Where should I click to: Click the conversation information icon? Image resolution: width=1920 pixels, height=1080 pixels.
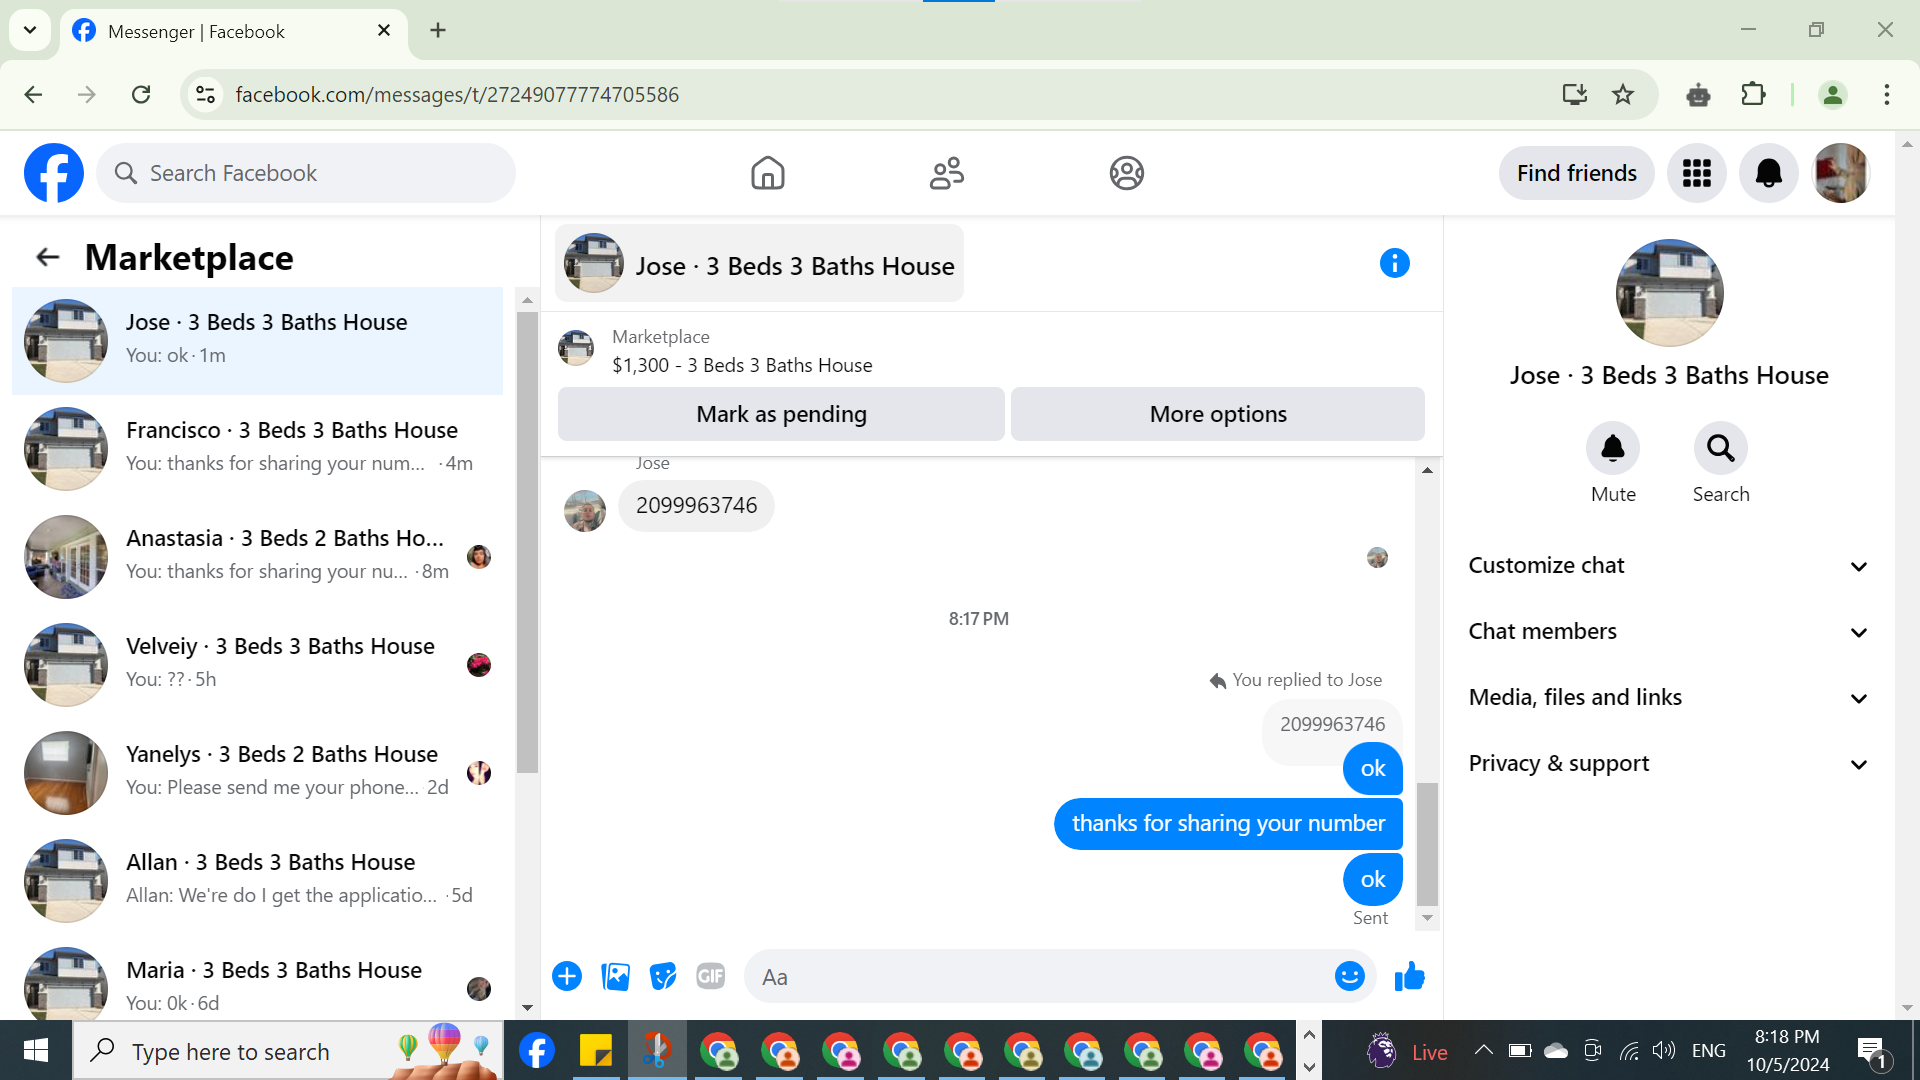click(1394, 263)
